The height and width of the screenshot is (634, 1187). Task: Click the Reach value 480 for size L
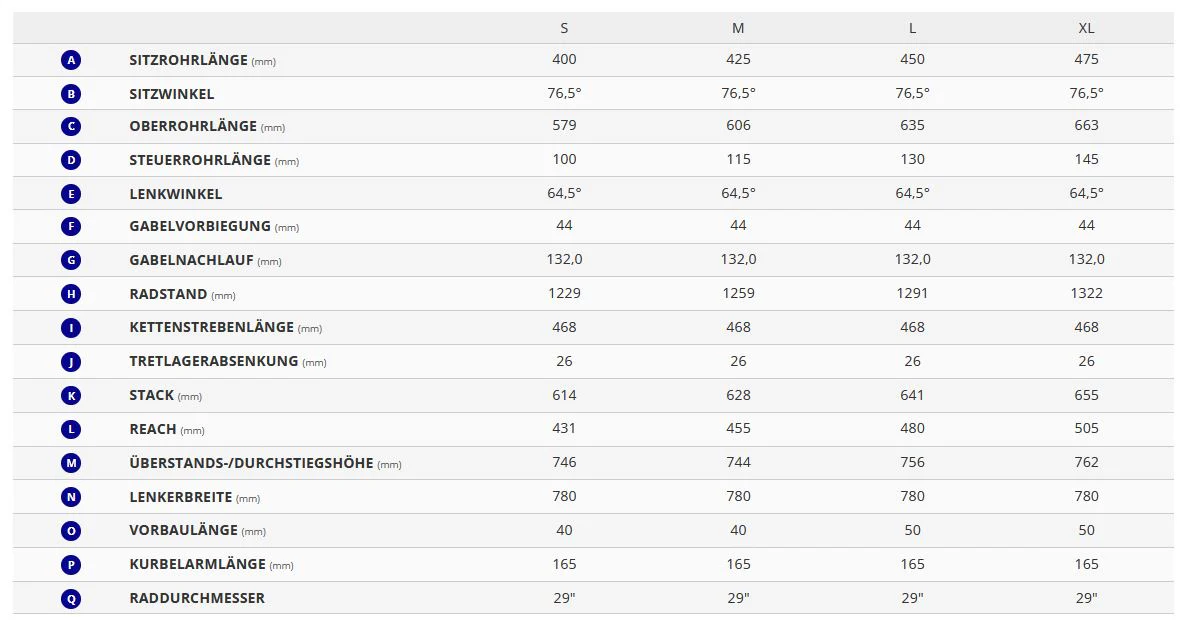pyautogui.click(x=912, y=428)
